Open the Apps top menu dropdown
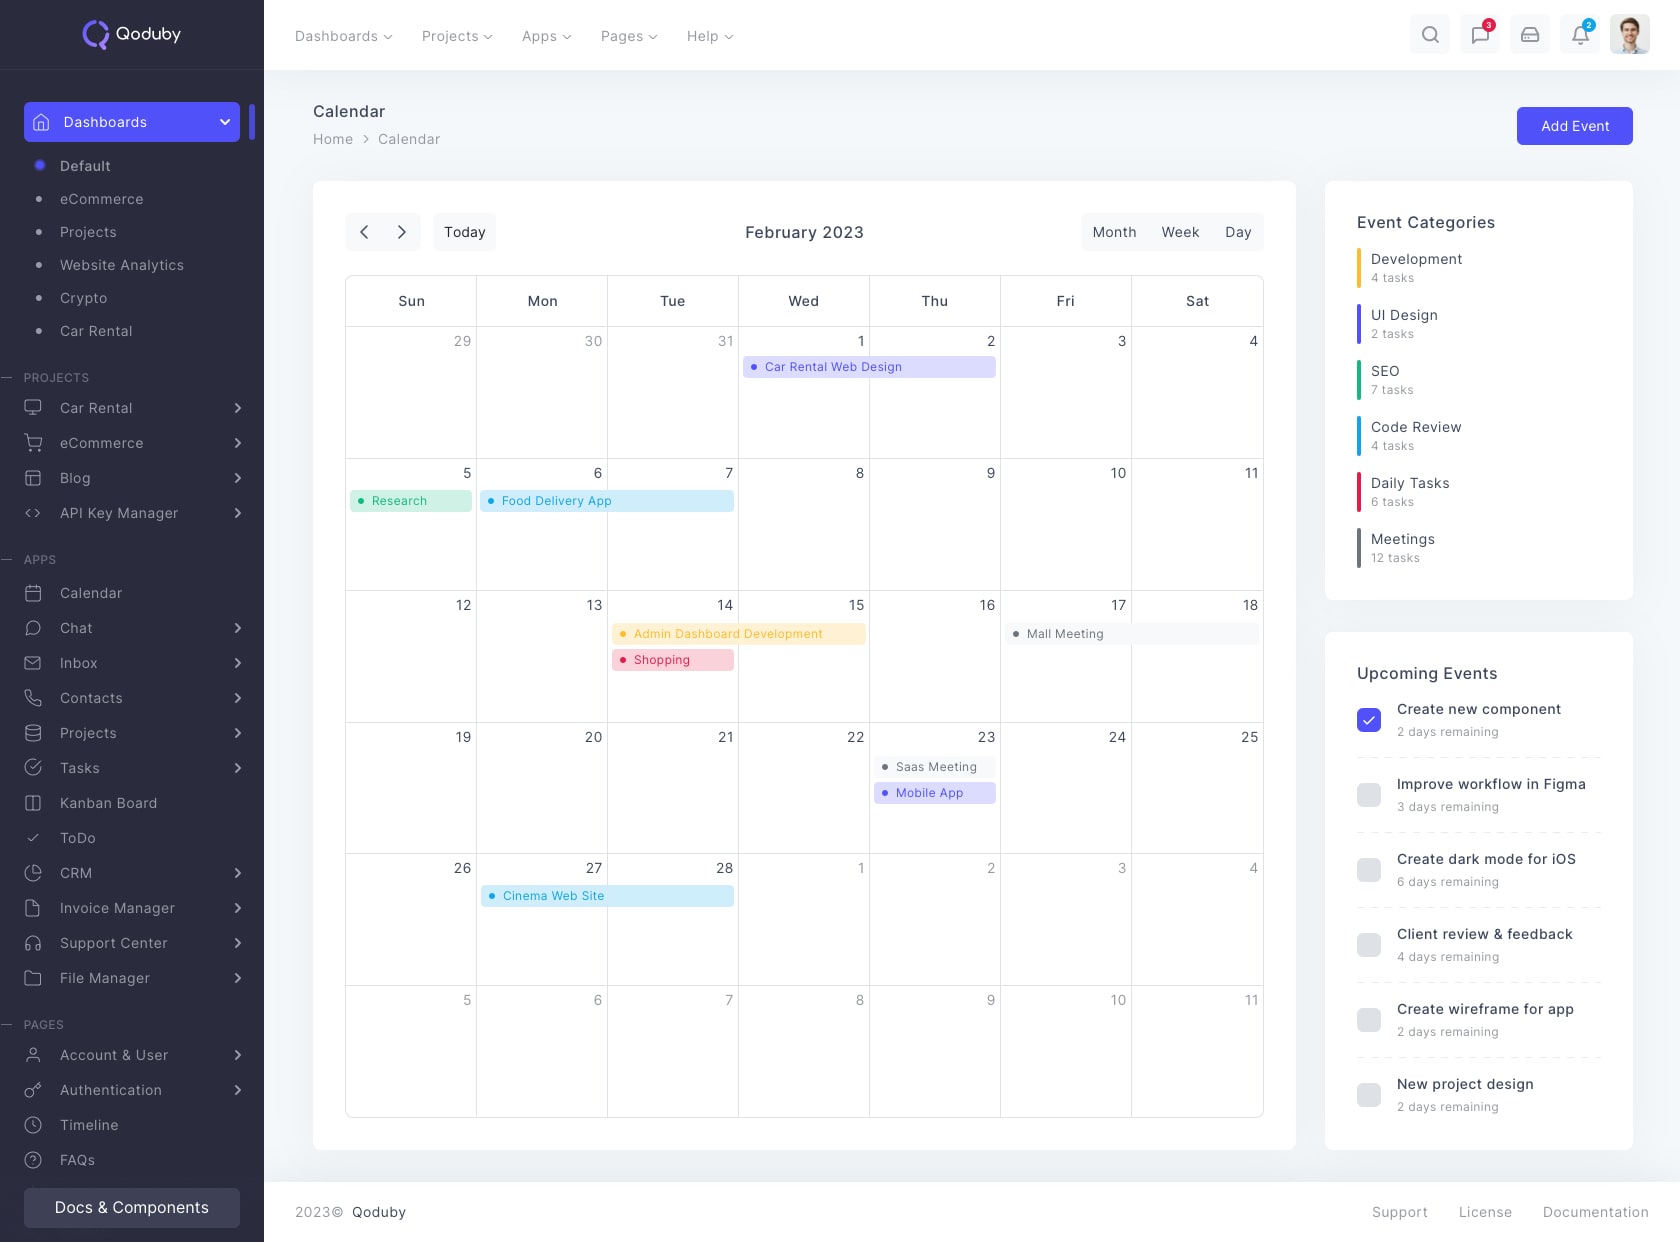1680x1242 pixels. pyautogui.click(x=546, y=36)
